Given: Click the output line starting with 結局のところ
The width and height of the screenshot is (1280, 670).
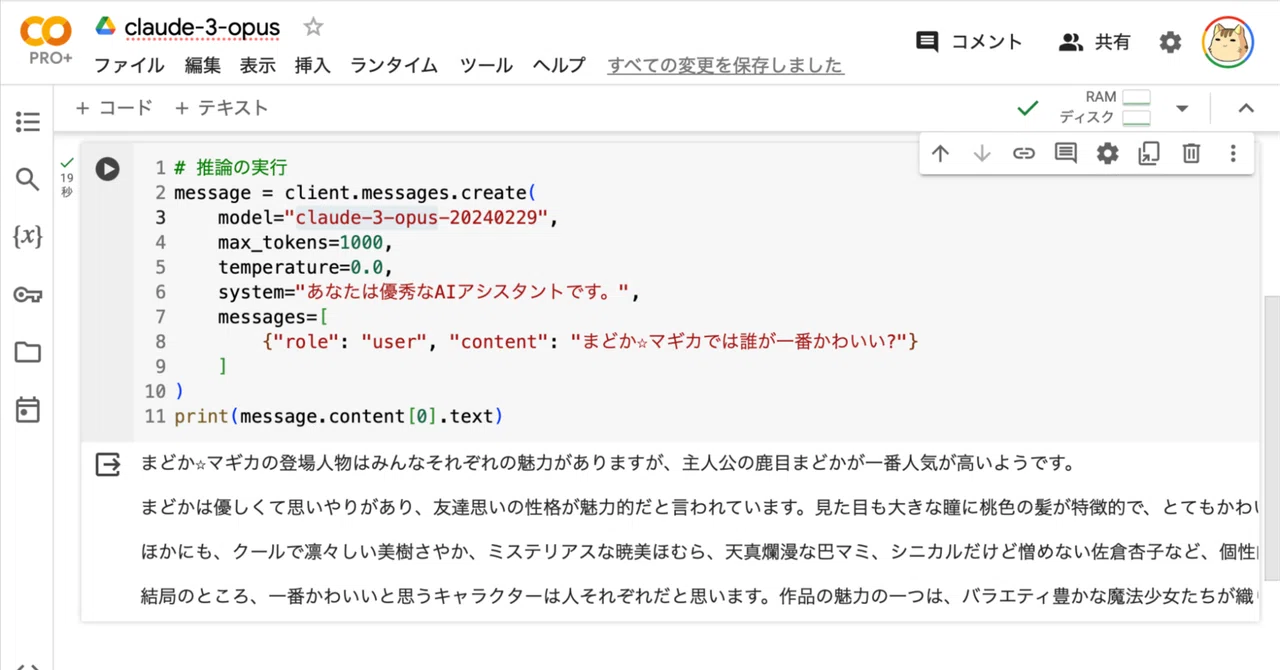Looking at the screenshot, I should (700, 596).
